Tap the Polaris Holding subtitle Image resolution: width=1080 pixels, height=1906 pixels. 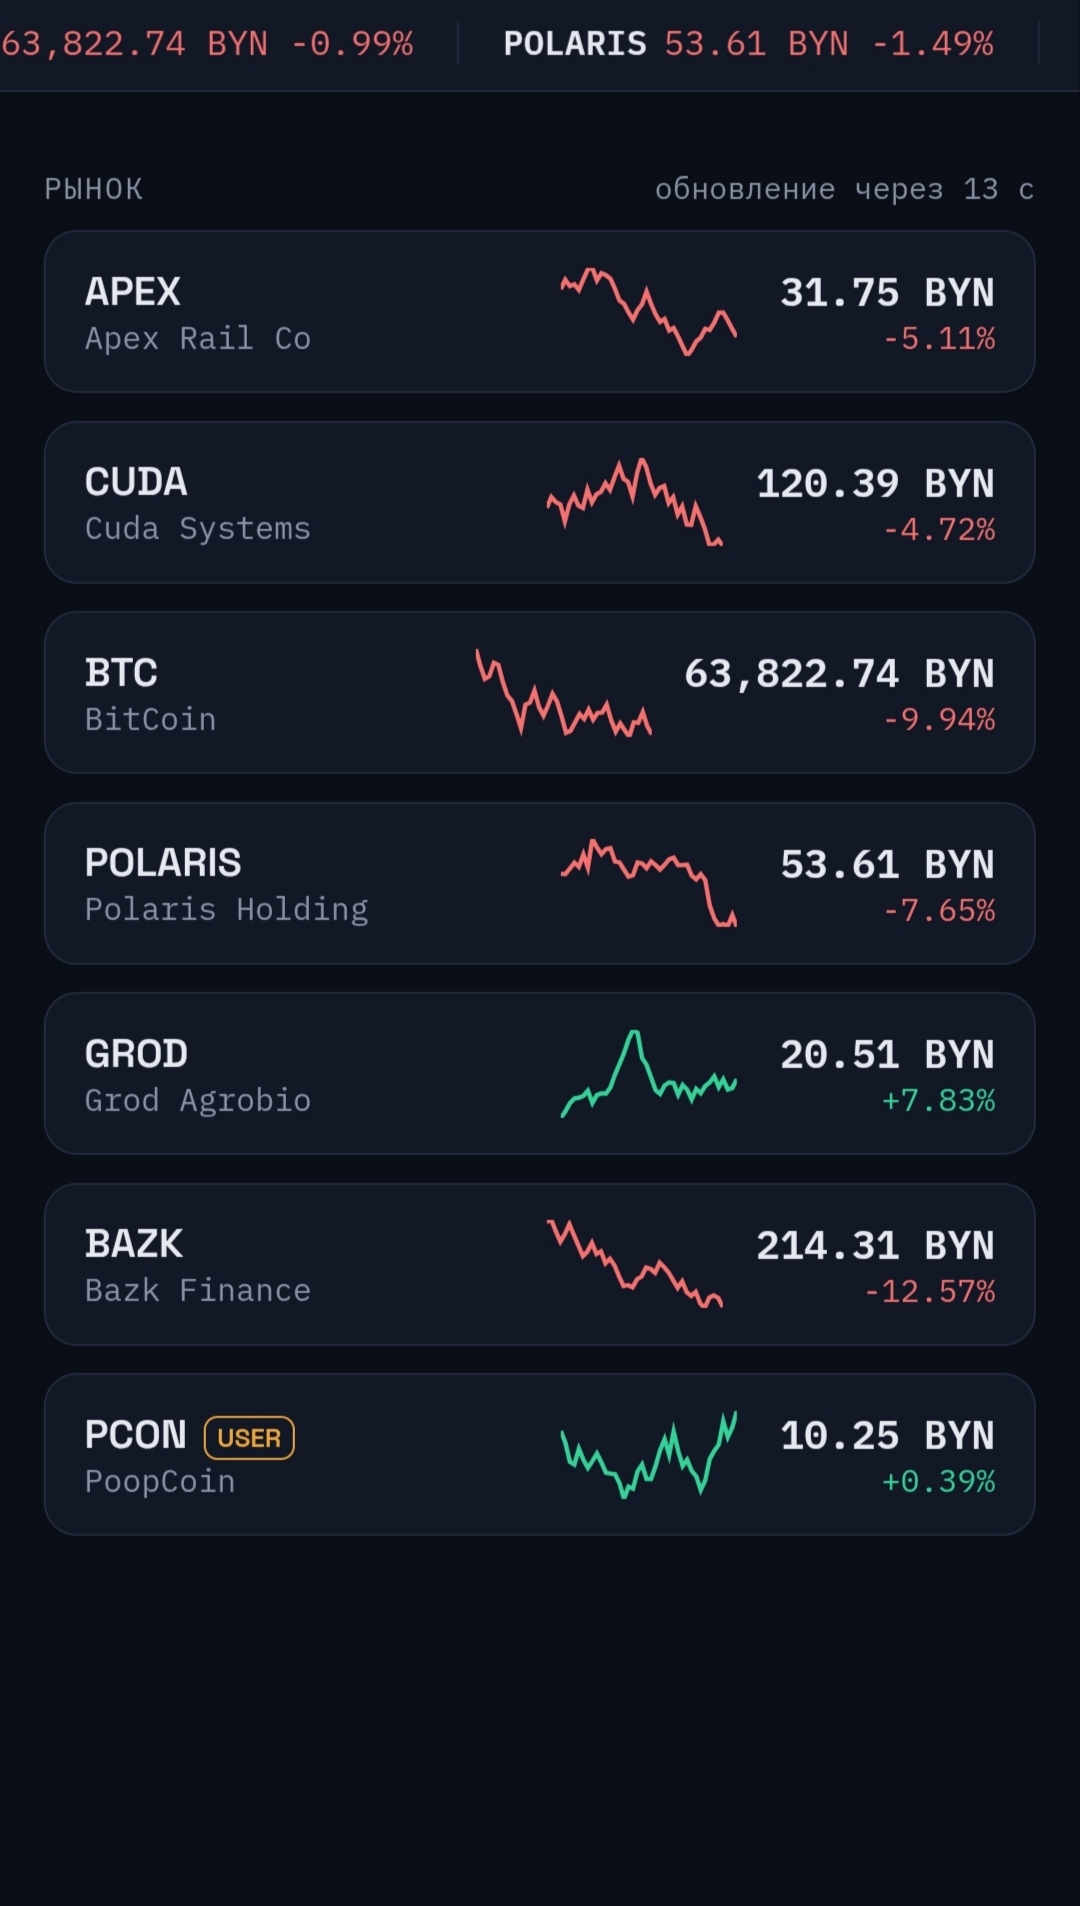click(227, 909)
